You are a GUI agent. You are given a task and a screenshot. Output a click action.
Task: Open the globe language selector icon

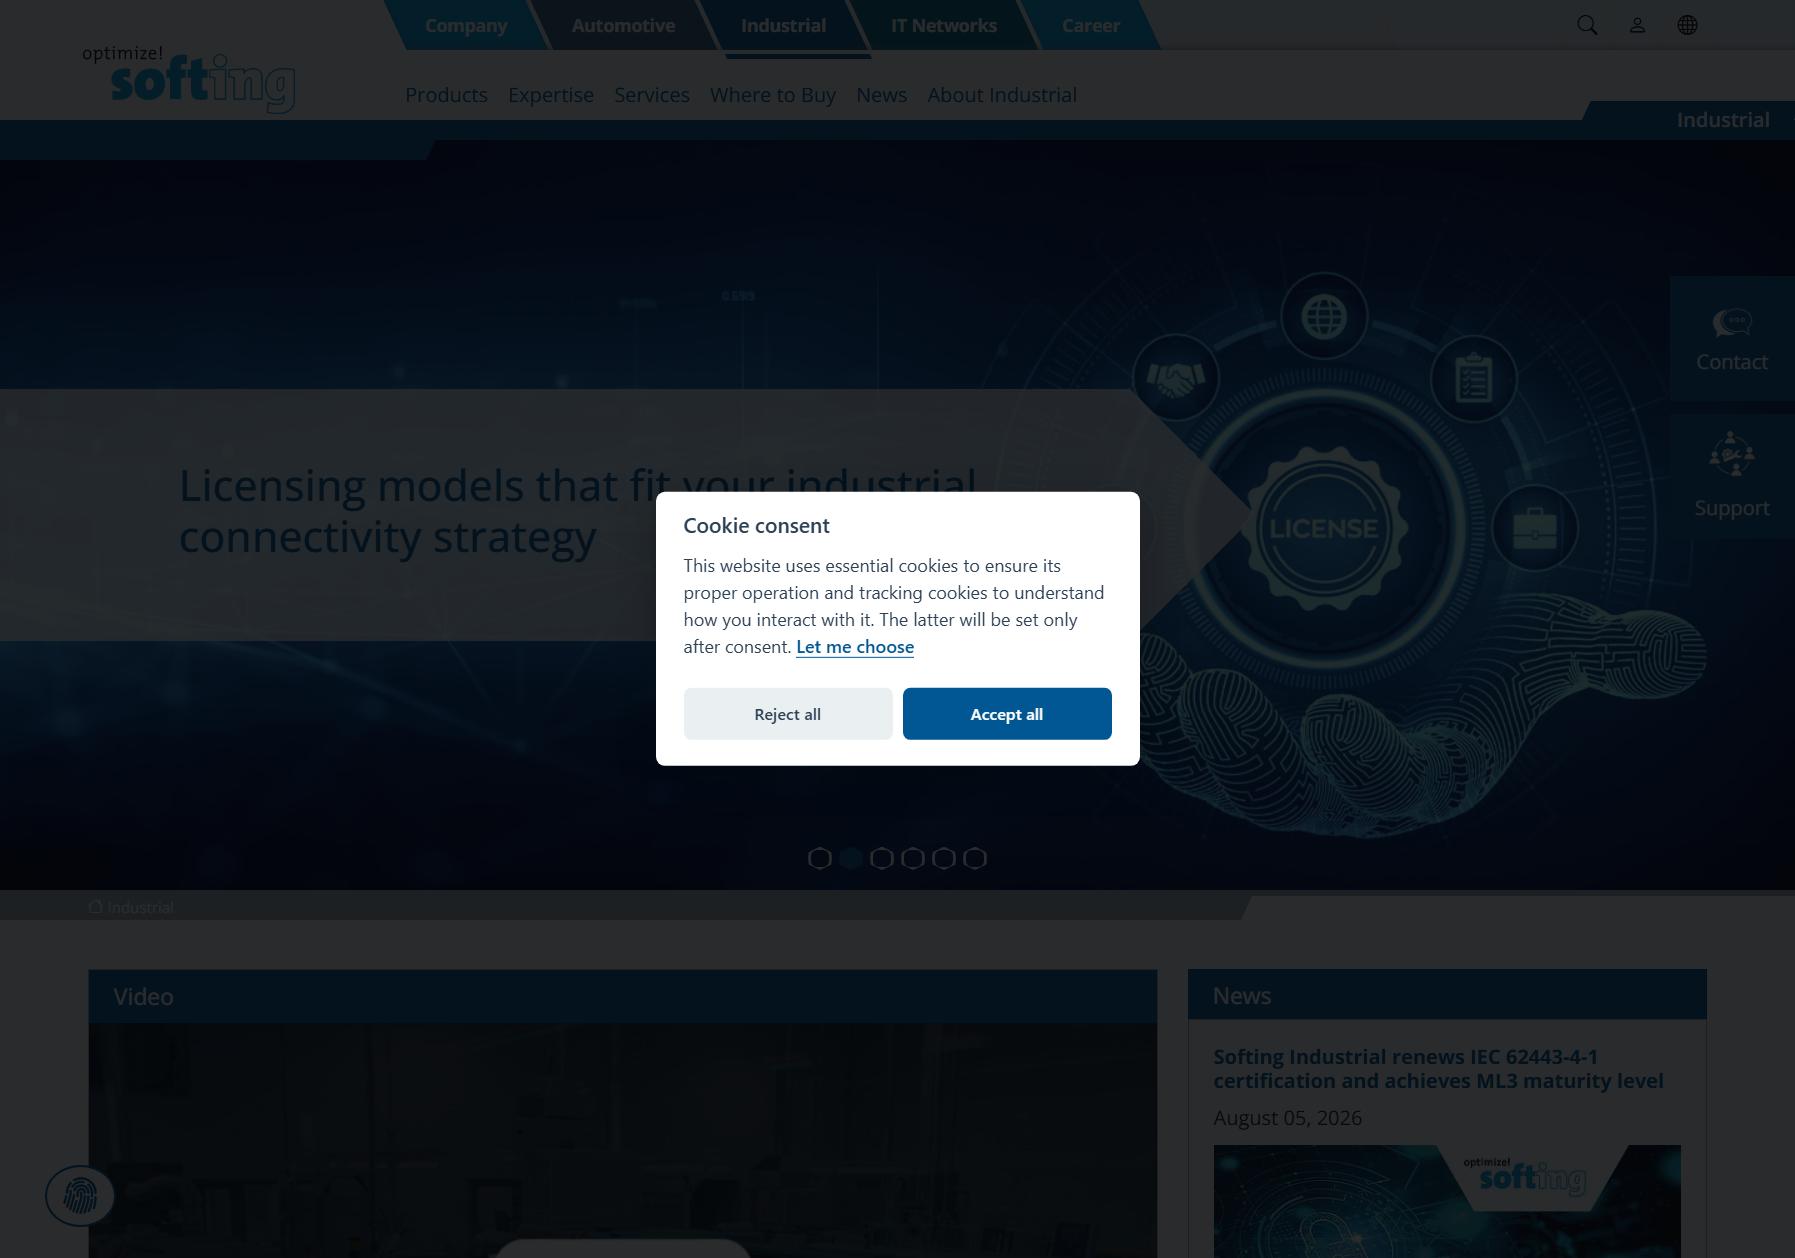tap(1687, 25)
